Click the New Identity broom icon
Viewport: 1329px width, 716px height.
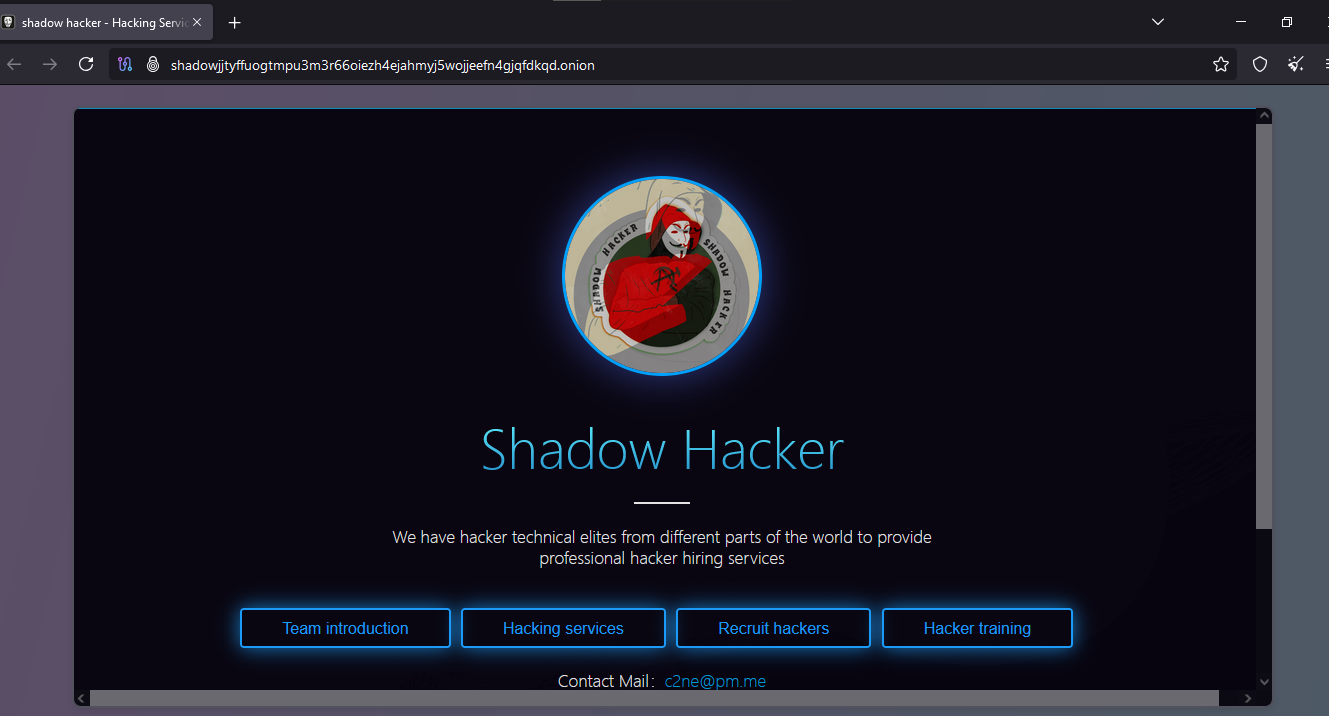[1296, 65]
